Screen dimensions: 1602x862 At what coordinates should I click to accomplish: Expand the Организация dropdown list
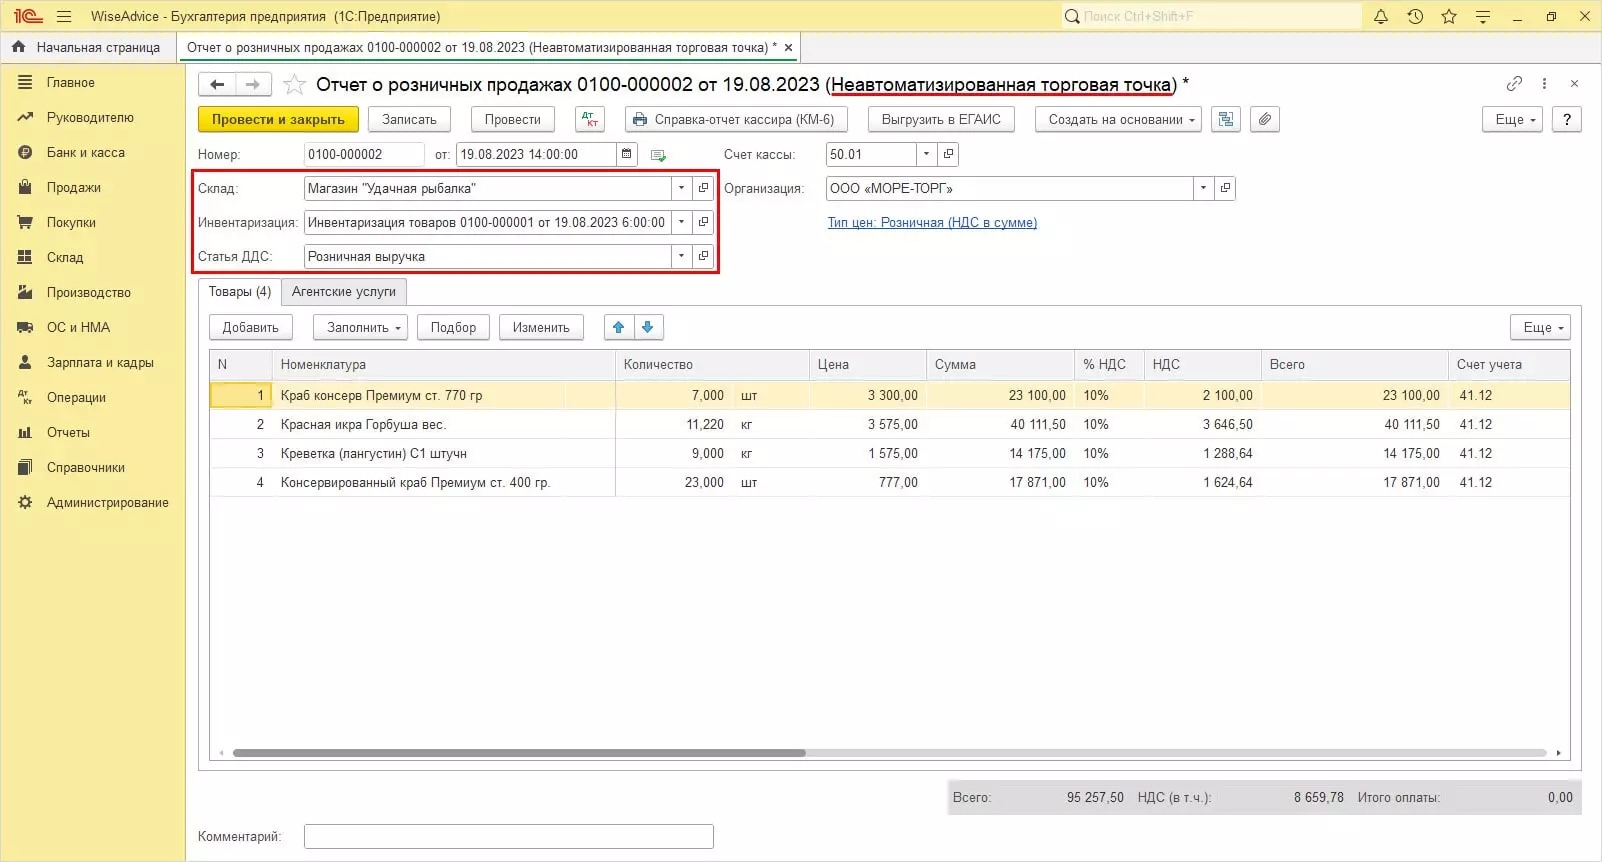coord(1203,188)
